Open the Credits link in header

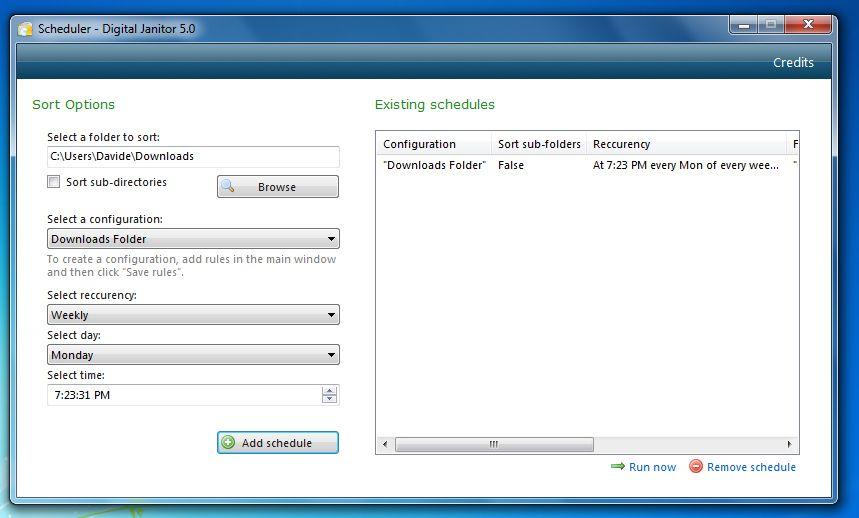pos(793,62)
